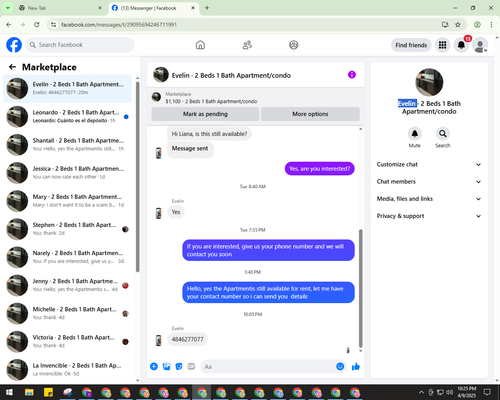
Task: Open Jessica conversation in the list
Action: click(x=67, y=173)
